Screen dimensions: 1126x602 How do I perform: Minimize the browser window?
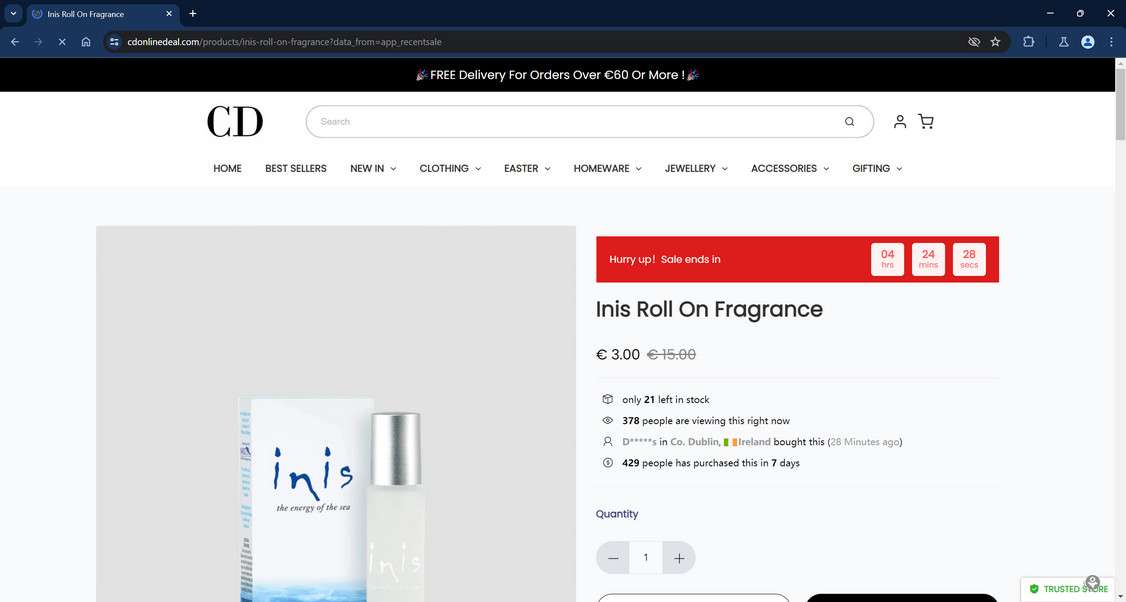point(1051,14)
